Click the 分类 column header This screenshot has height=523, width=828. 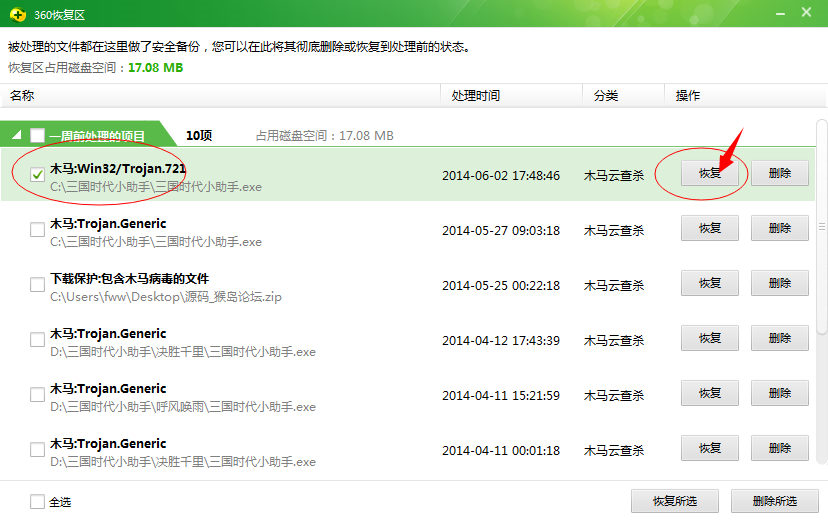[x=605, y=96]
